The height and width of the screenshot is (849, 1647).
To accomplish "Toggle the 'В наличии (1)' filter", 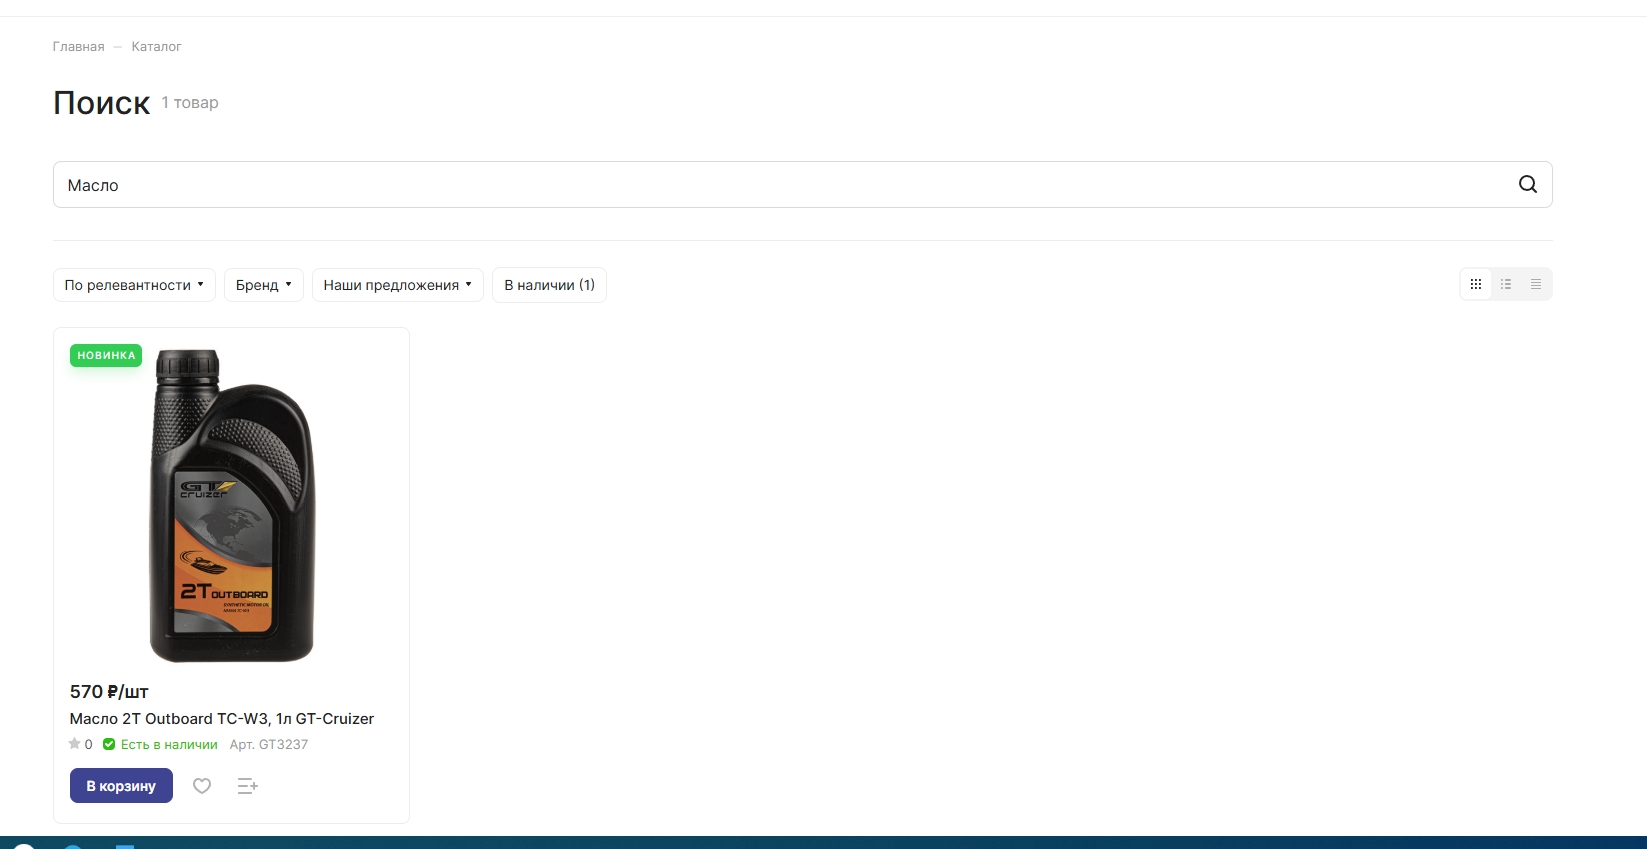I will click(x=549, y=285).
